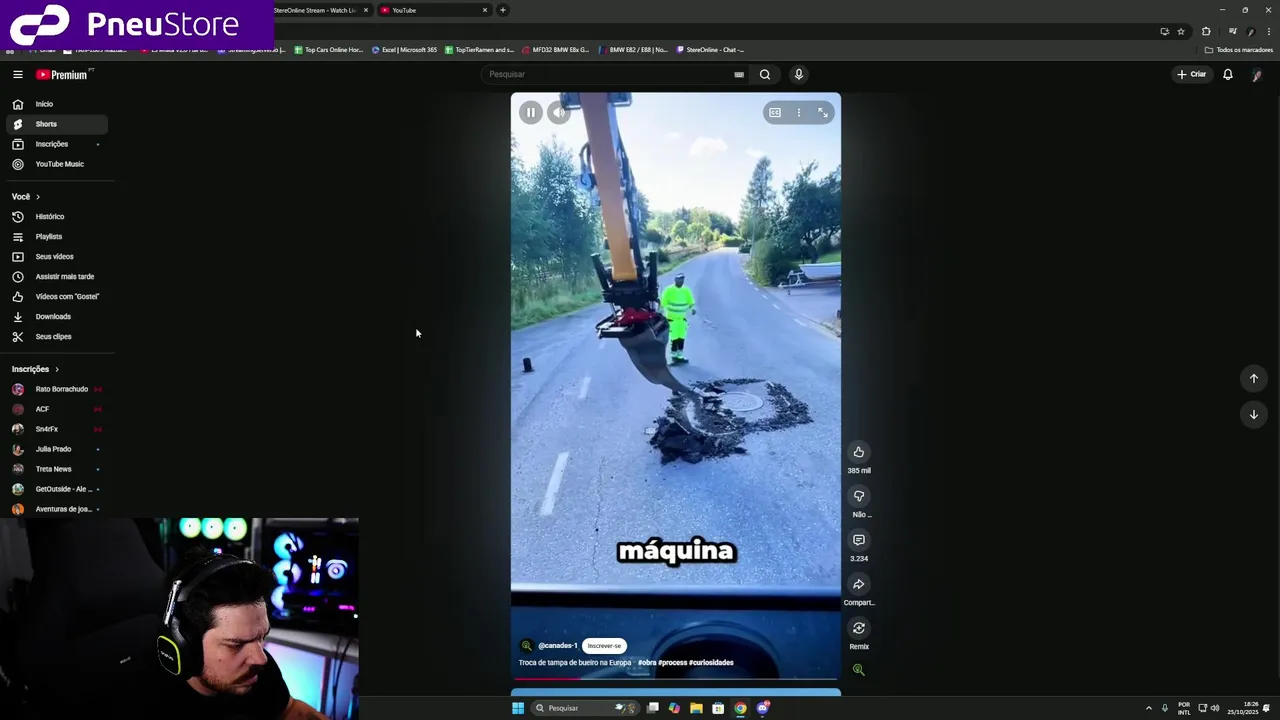This screenshot has width=1280, height=720.
Task: Enter fullscreen on the Short
Action: coord(823,113)
